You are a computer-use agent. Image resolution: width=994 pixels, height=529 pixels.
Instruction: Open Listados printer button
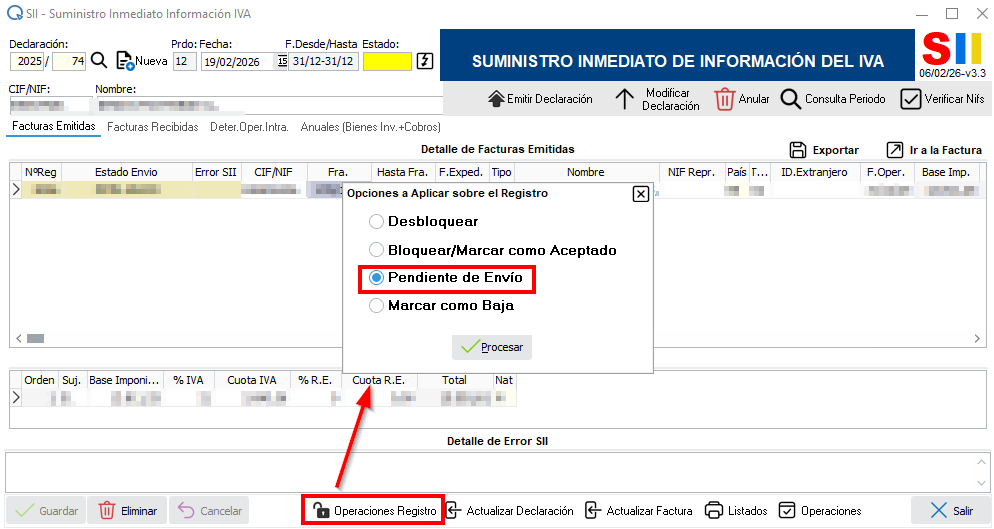point(736,511)
